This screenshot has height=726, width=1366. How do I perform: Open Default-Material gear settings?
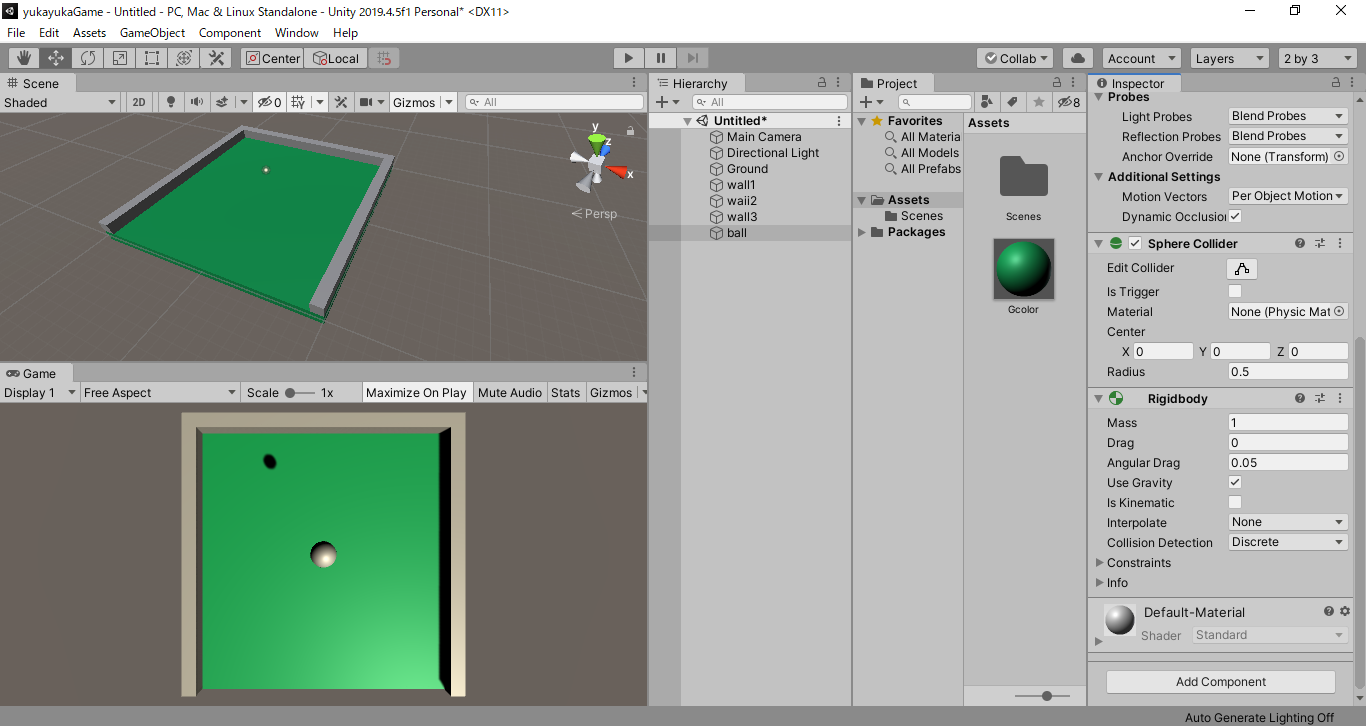tap(1345, 611)
